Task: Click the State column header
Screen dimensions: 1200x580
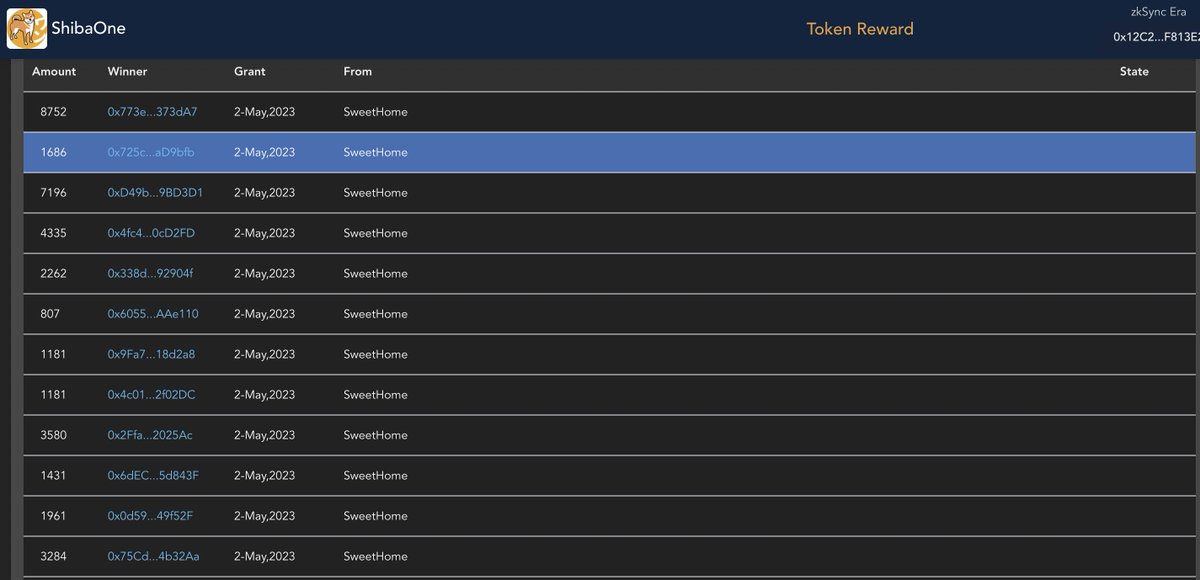Action: (x=1134, y=72)
